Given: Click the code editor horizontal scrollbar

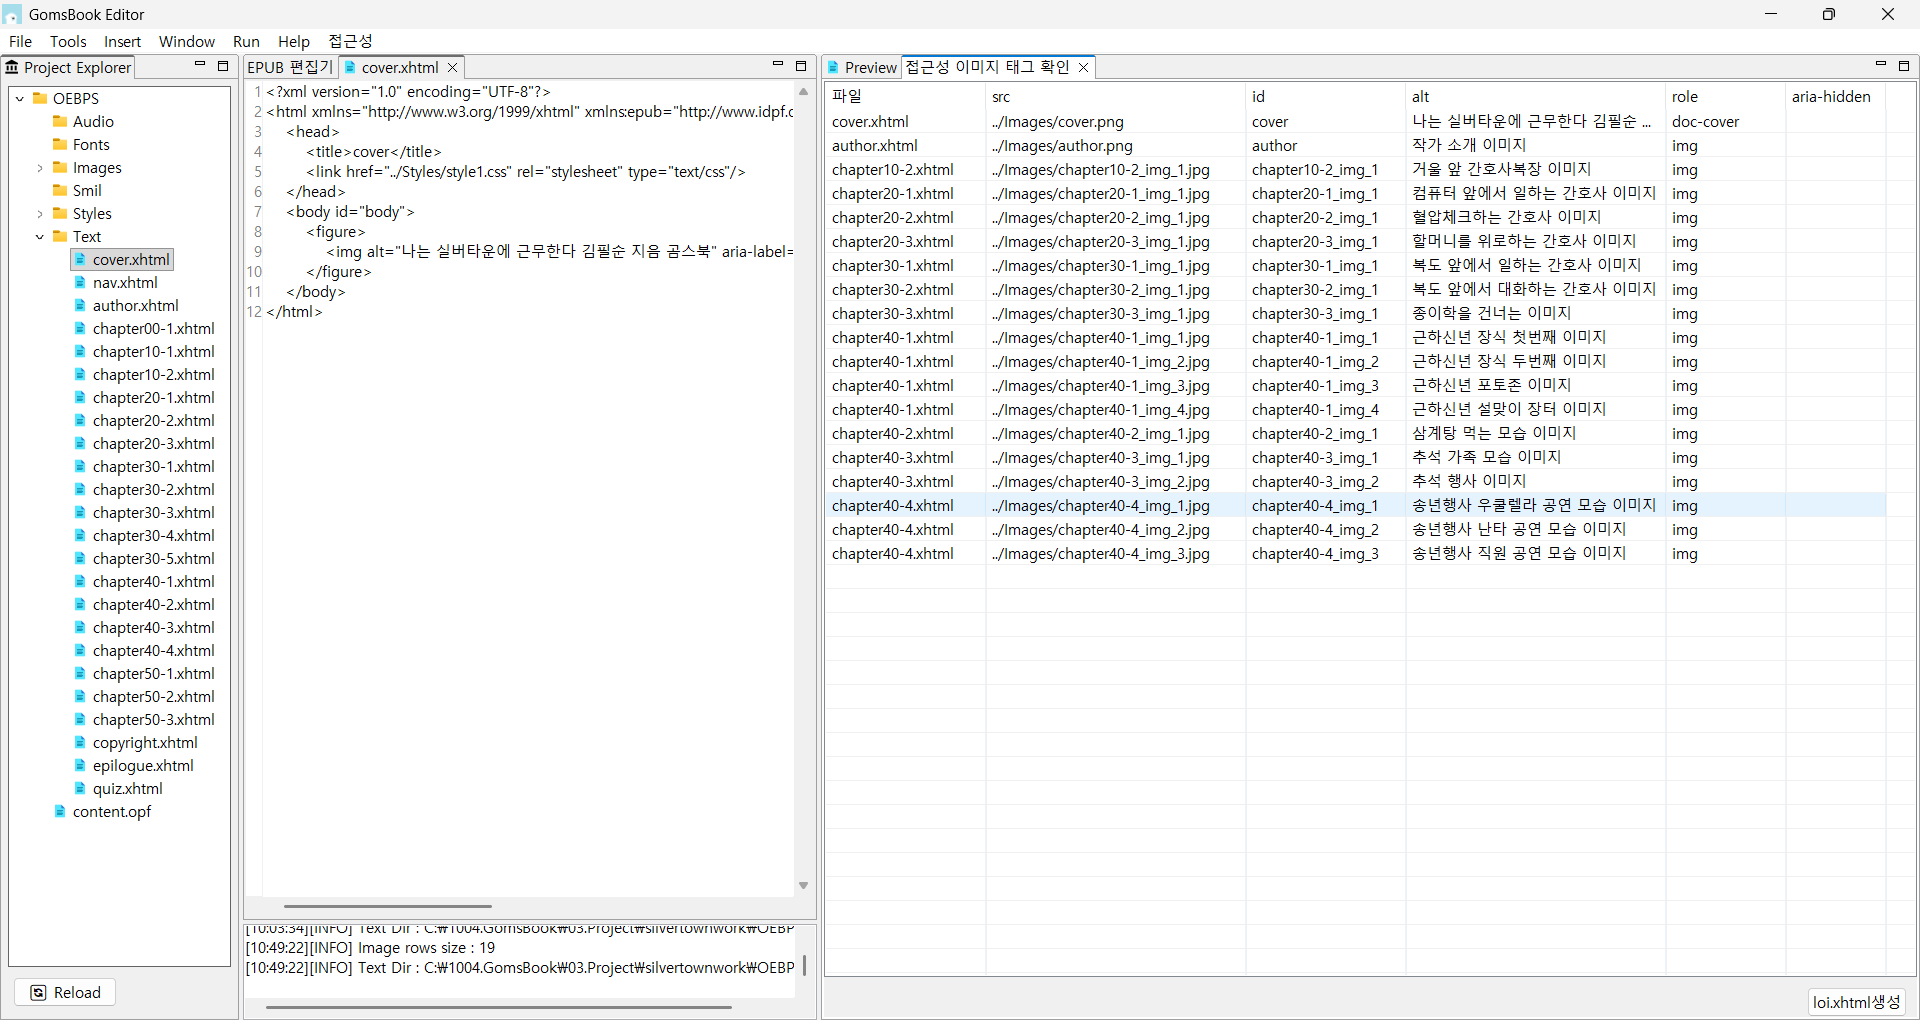Looking at the screenshot, I should click(x=388, y=906).
